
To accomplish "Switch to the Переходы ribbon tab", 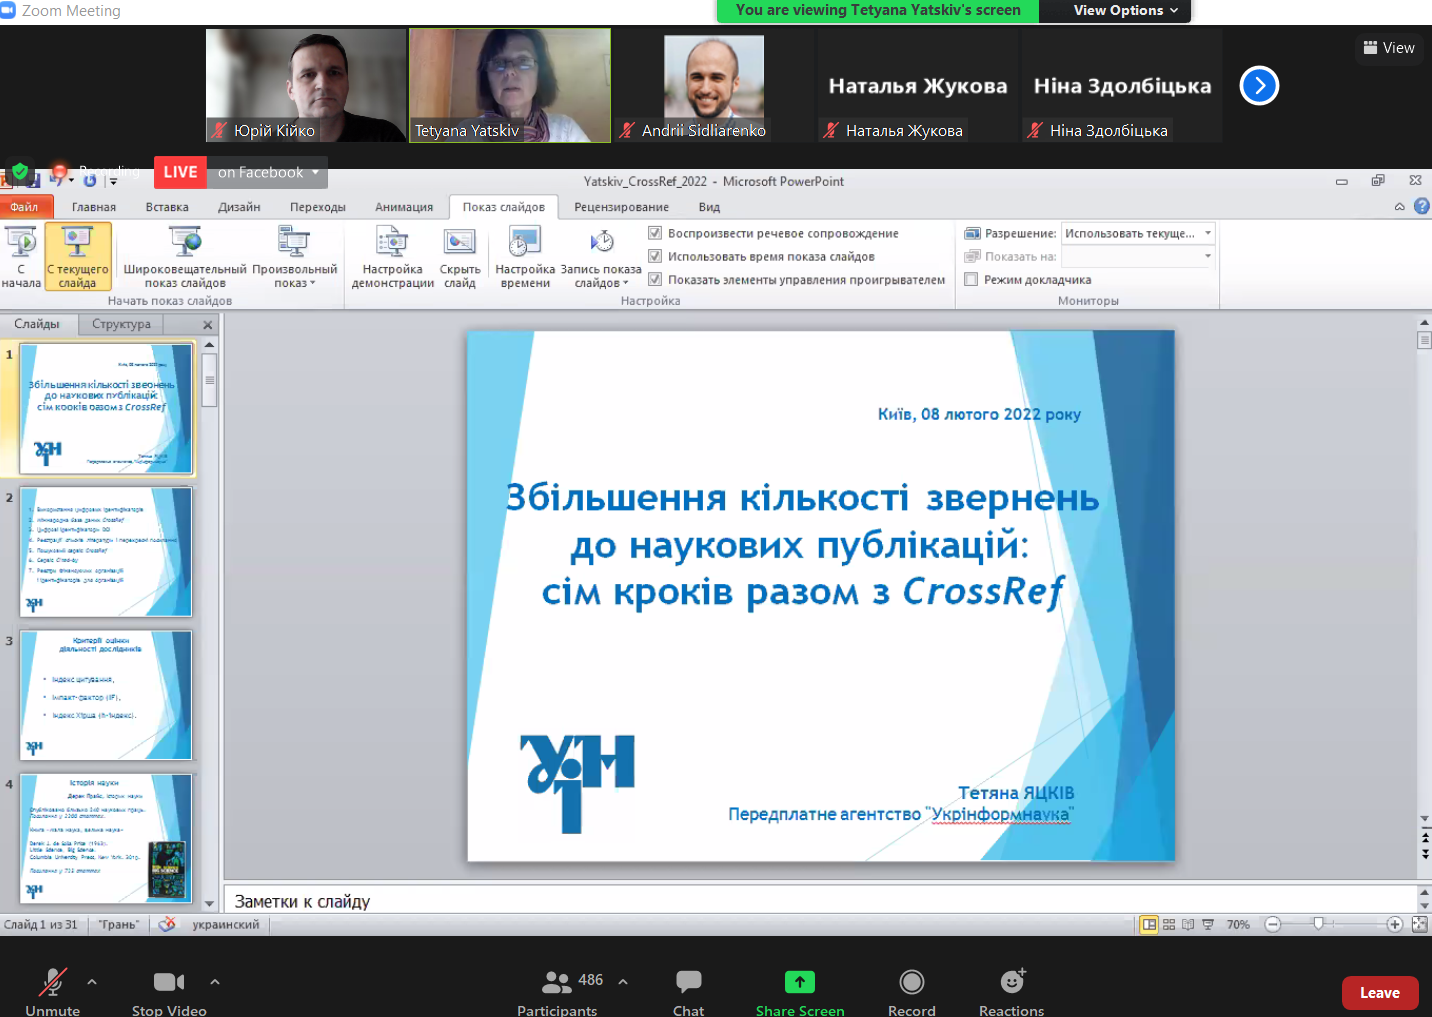I will tap(318, 207).
